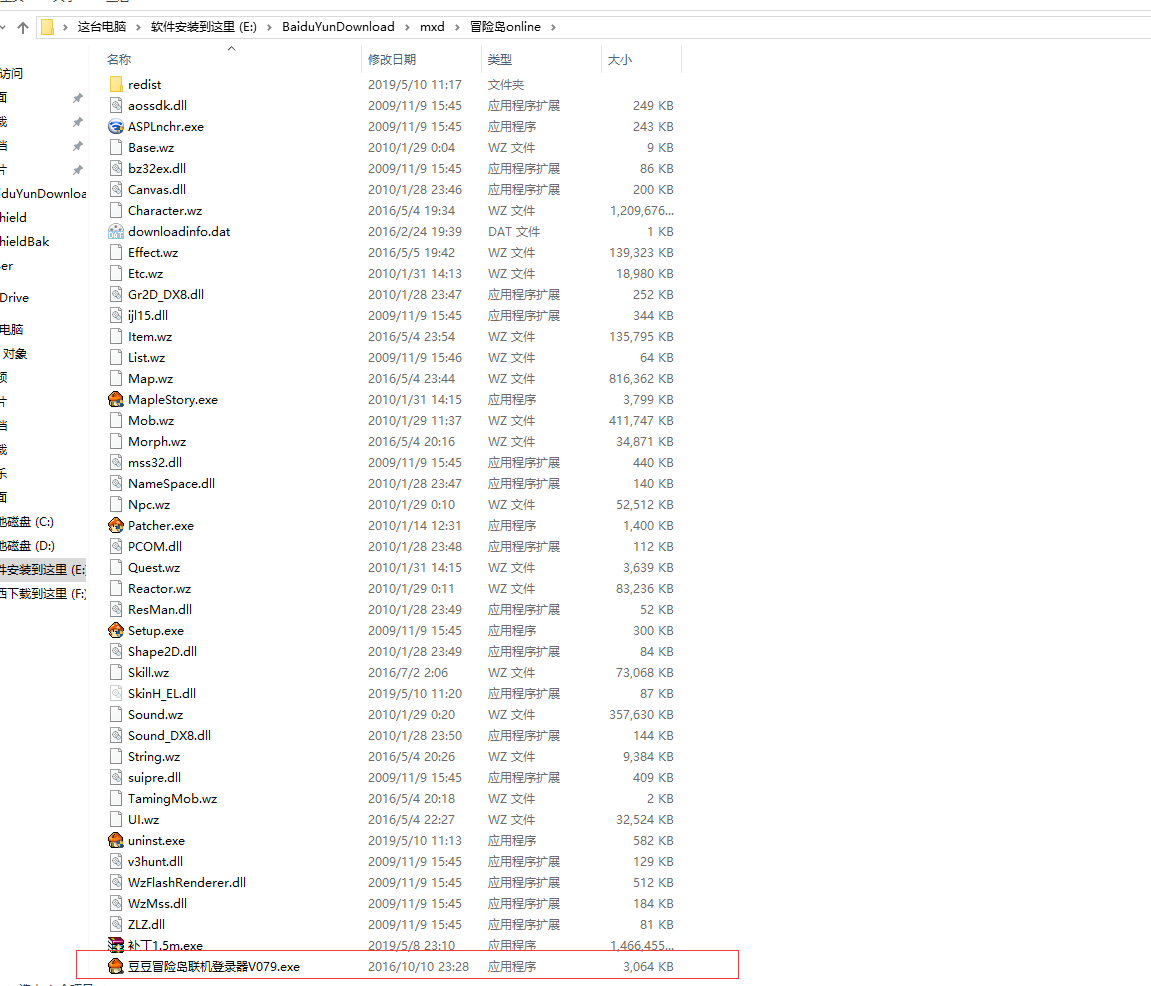Click the Map.wz file icon
Viewport: 1151px width, 986px height.
[x=115, y=378]
